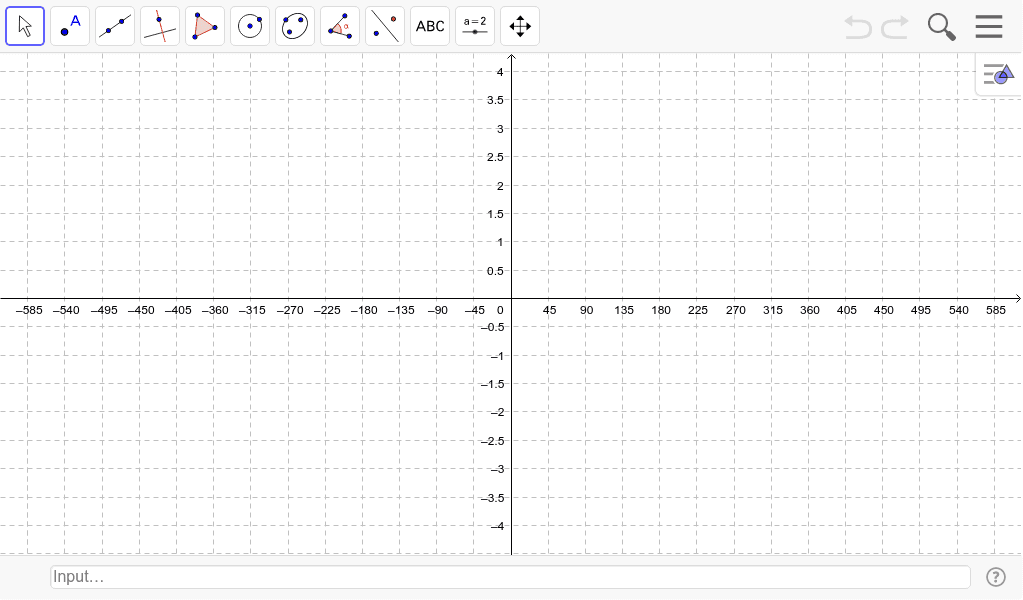The image size is (1023, 600).
Task: Click the x-axis label –360
Action: click(x=215, y=310)
